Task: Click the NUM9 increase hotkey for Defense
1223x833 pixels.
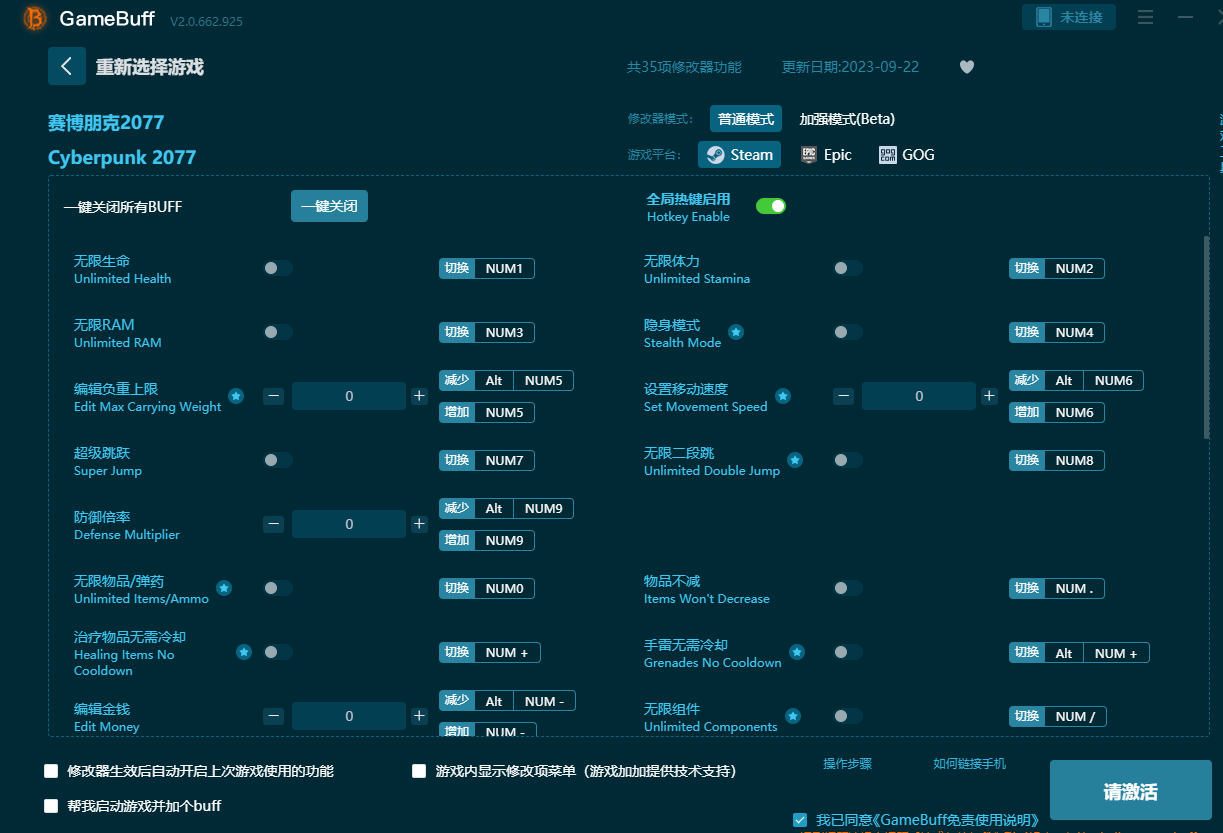Action: click(487, 540)
